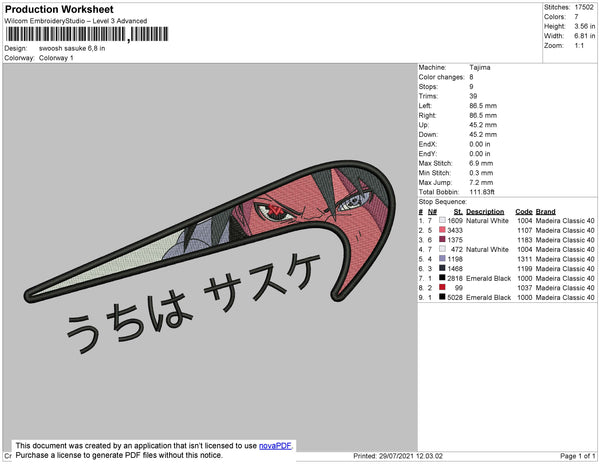The height and width of the screenshot is (464, 600).
Task: Select the stitches value '17502'
Action: pyautogui.click(x=584, y=7)
